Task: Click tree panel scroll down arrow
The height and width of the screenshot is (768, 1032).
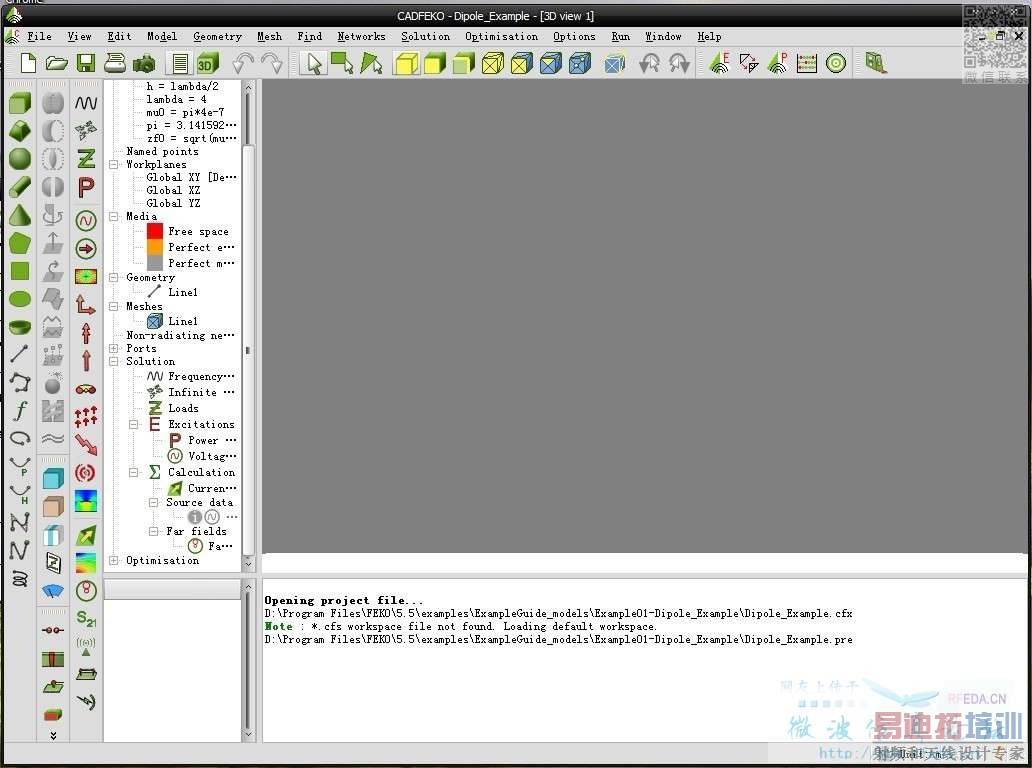Action: tap(248, 563)
